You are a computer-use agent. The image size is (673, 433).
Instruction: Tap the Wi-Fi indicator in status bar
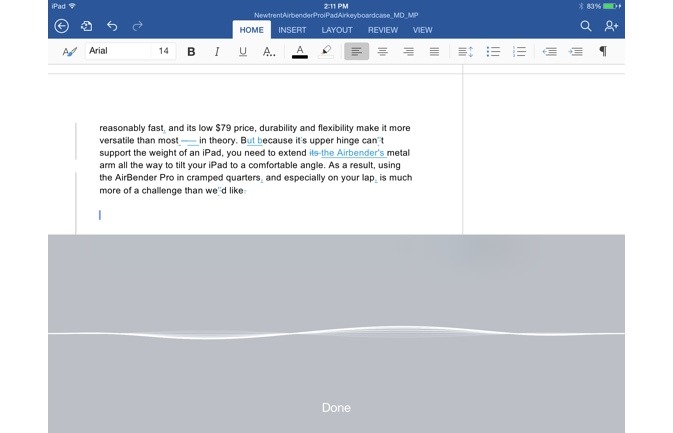(72, 6)
